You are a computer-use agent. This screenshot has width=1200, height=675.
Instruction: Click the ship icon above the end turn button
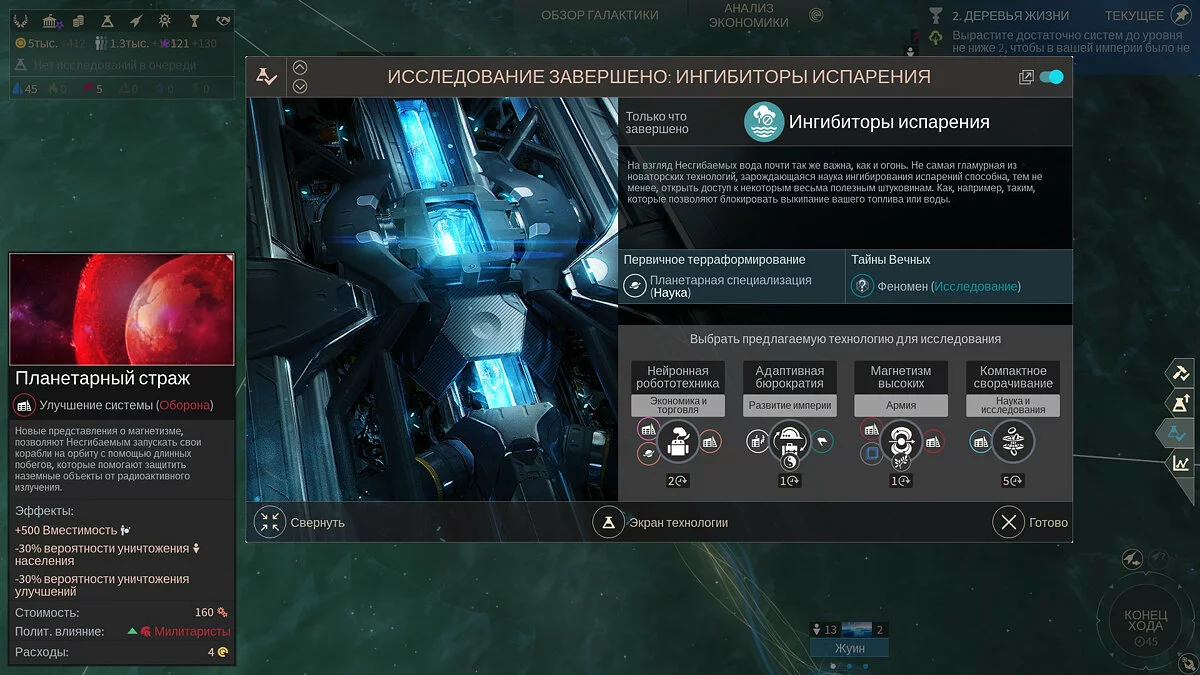point(1133,557)
